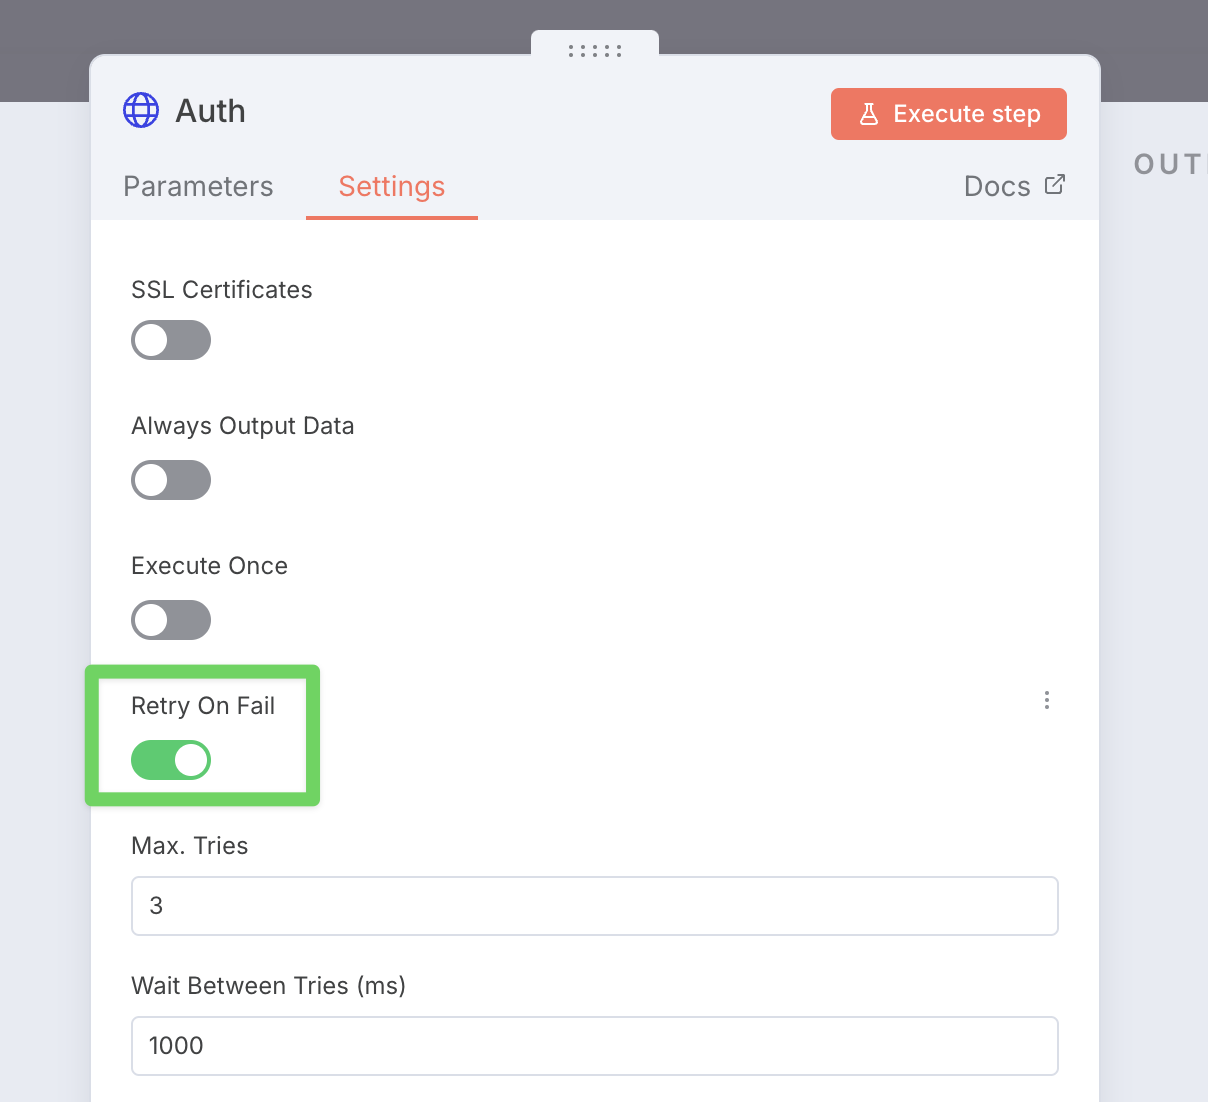The height and width of the screenshot is (1102, 1208).
Task: Click the Retry On Fail label
Action: click(x=203, y=706)
